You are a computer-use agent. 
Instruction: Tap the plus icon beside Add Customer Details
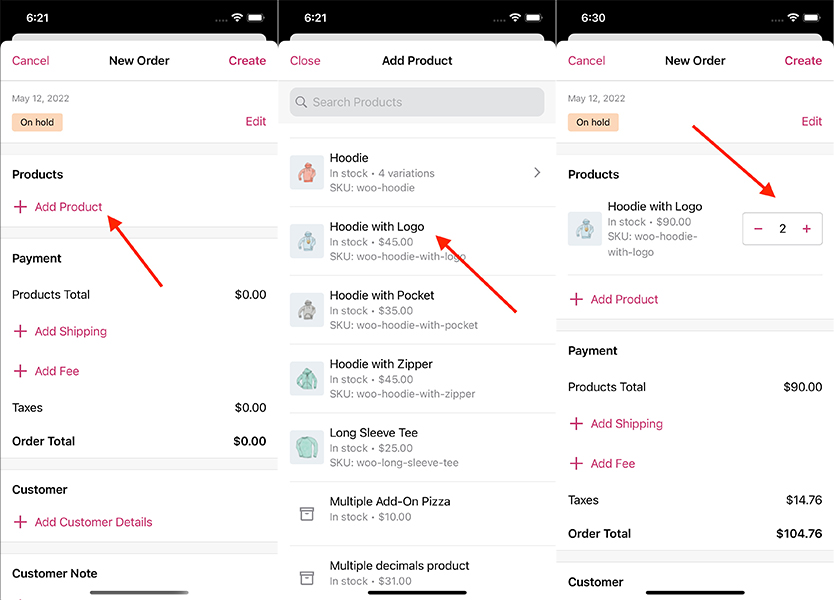(20, 522)
